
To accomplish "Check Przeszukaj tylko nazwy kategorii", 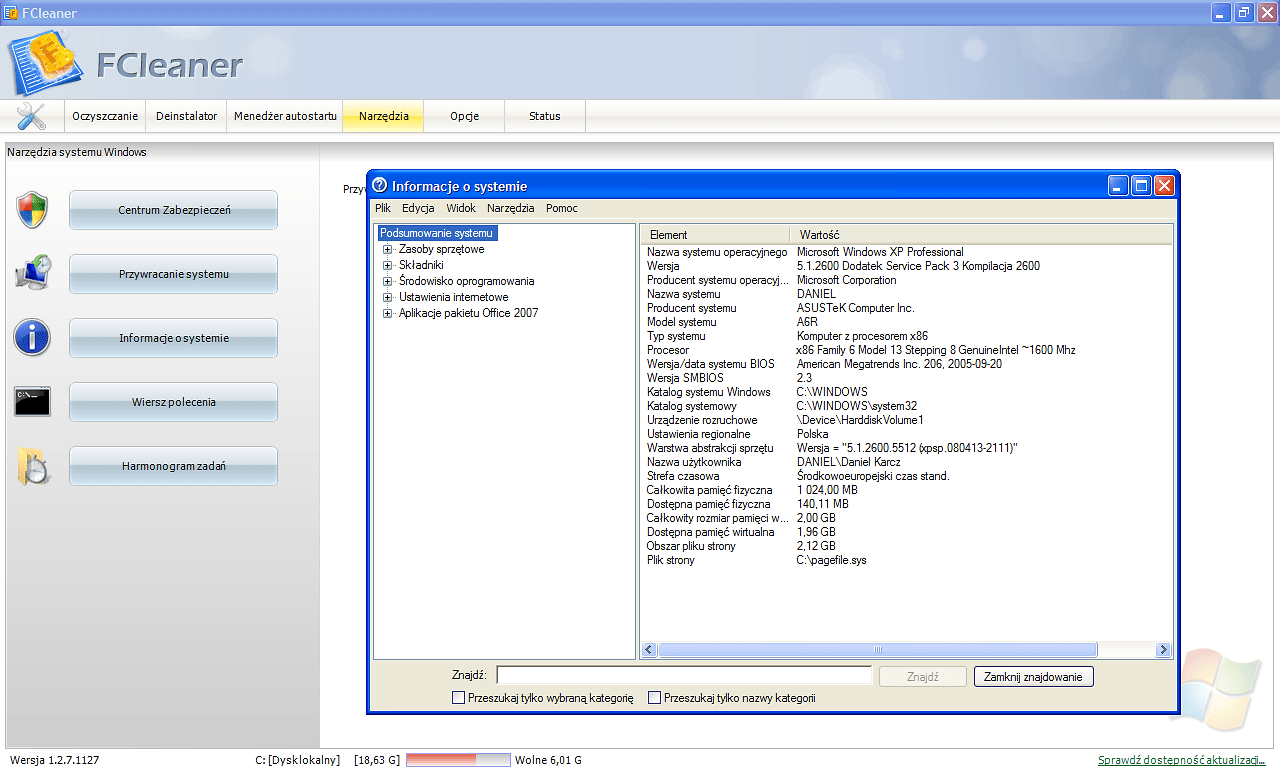I will pyautogui.click(x=655, y=697).
